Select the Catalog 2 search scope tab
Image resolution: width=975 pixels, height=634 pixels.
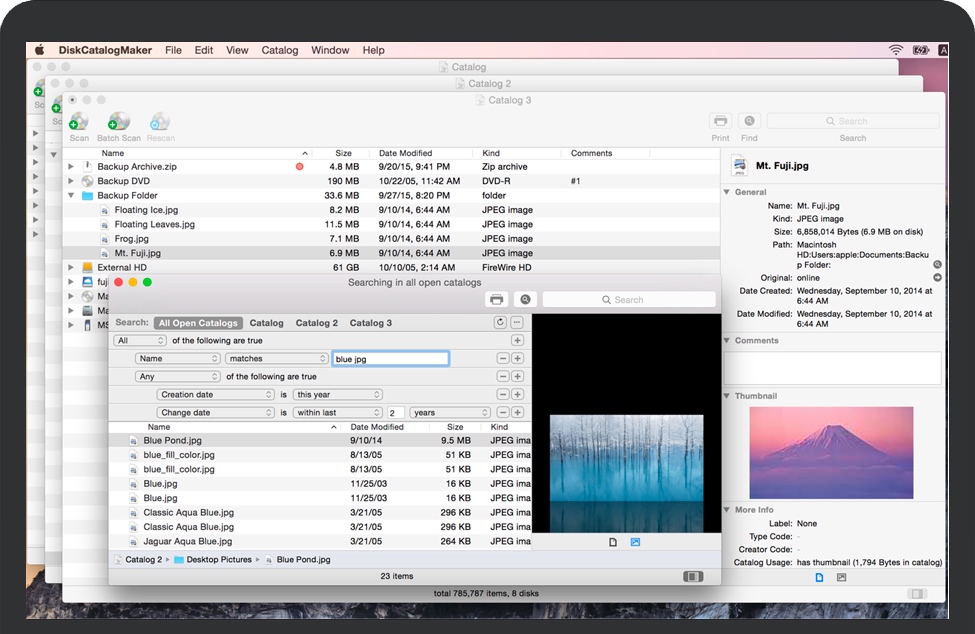click(x=316, y=323)
